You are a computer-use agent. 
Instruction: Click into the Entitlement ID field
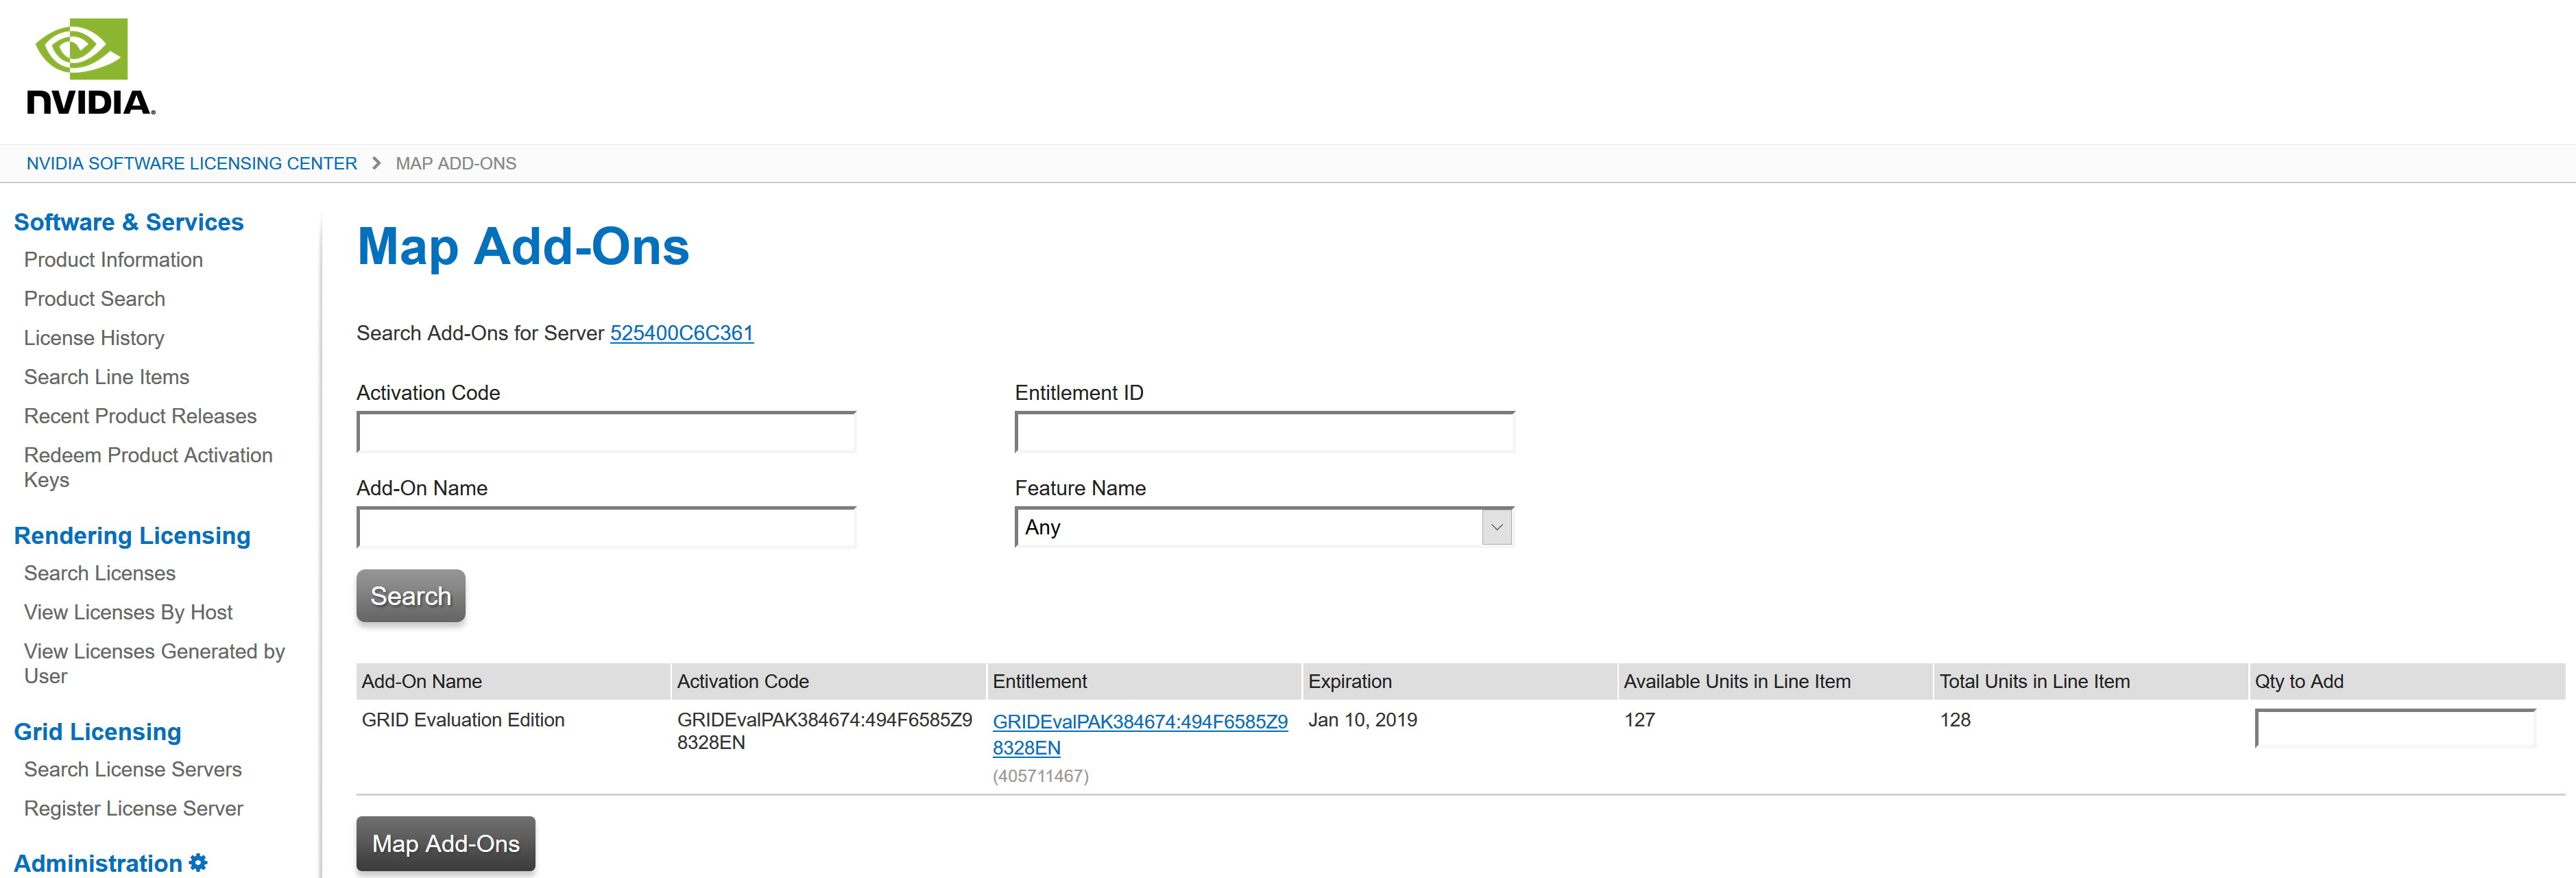click(x=1264, y=433)
